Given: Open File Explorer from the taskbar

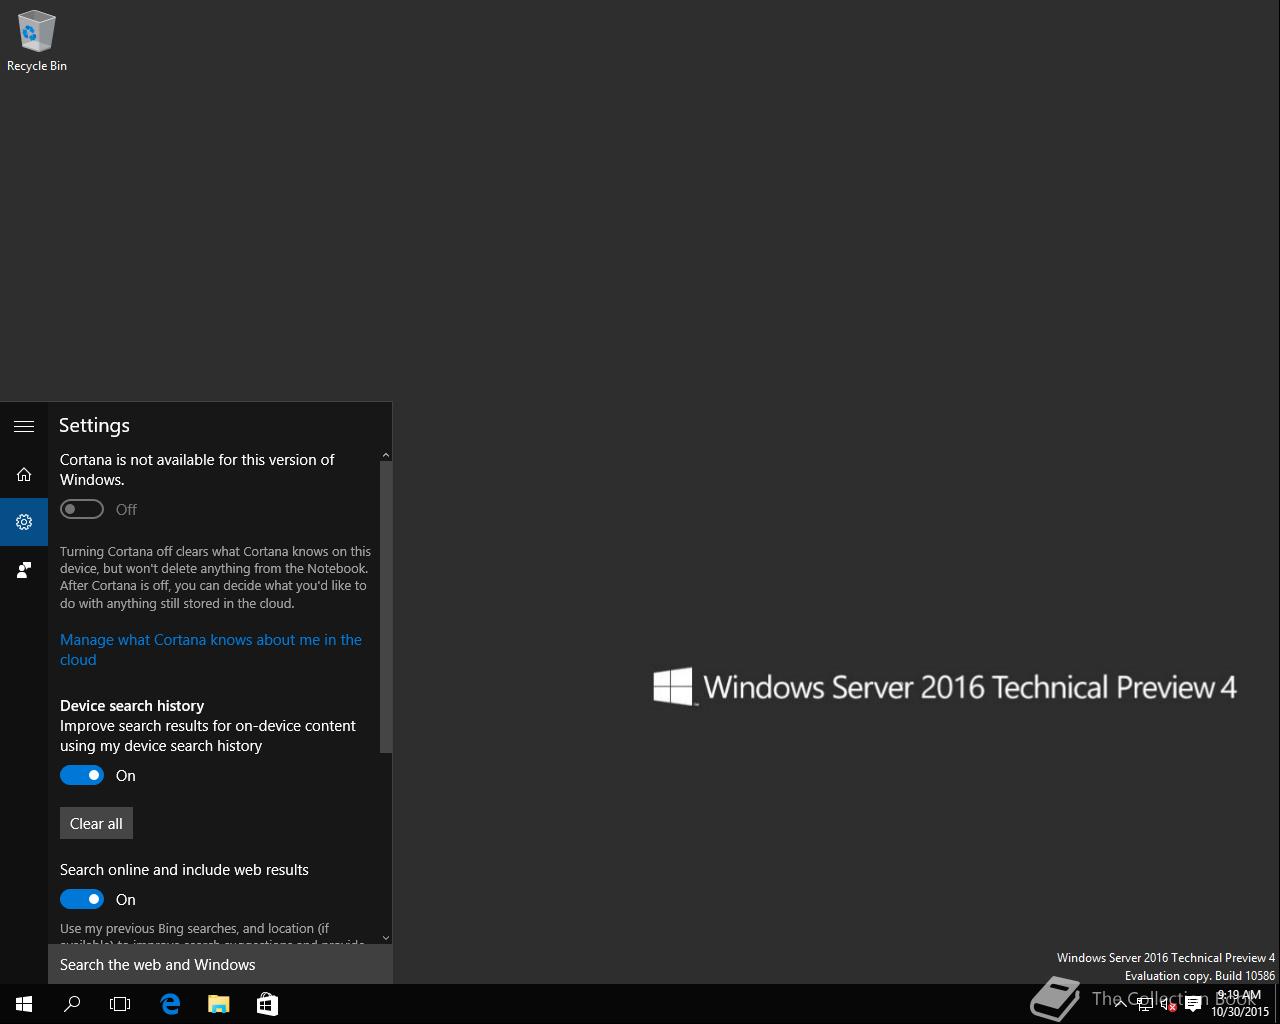Looking at the screenshot, I should [218, 1004].
